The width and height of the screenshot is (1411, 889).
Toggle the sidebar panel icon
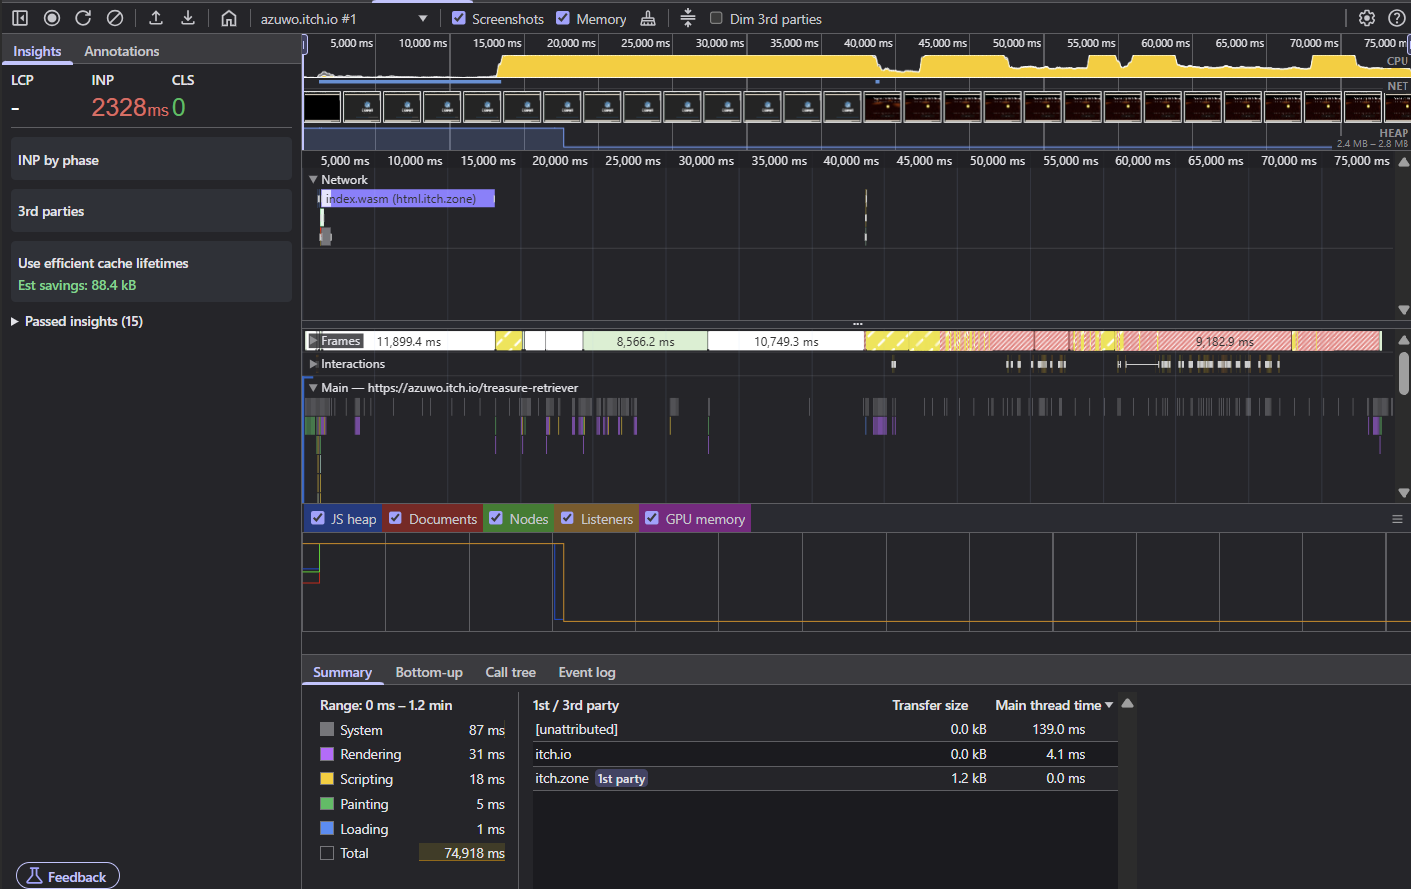point(20,18)
